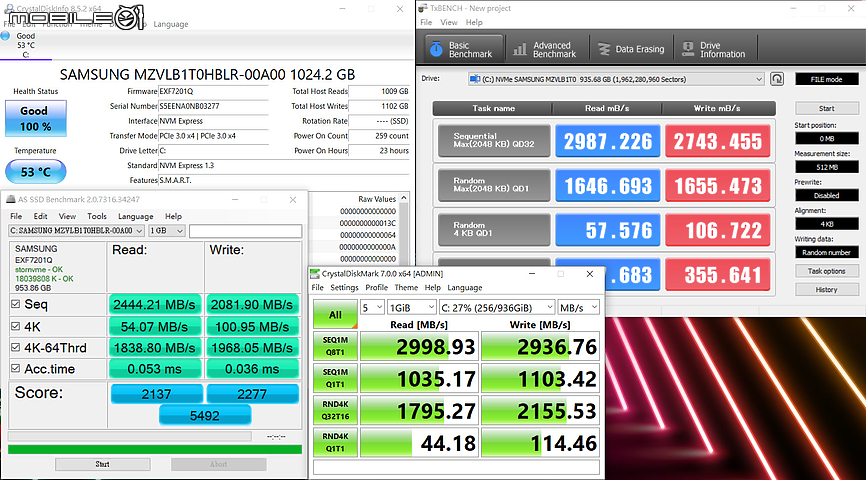Uncheck the Acc.time test checkbox
Image resolution: width=866 pixels, height=480 pixels.
(x=15, y=368)
